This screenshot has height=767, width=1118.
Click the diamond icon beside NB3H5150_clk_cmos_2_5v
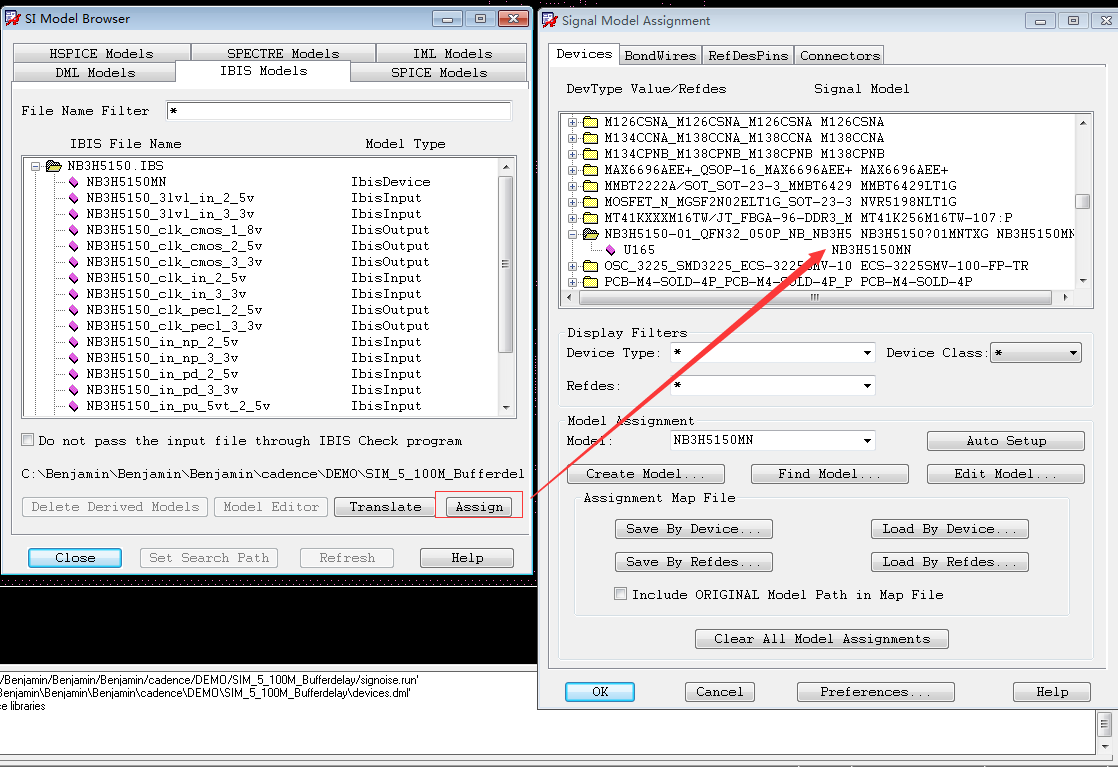click(73, 247)
